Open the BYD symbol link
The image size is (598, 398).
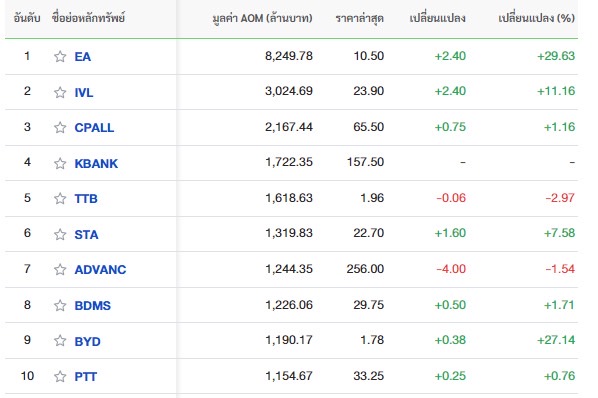tap(87, 341)
